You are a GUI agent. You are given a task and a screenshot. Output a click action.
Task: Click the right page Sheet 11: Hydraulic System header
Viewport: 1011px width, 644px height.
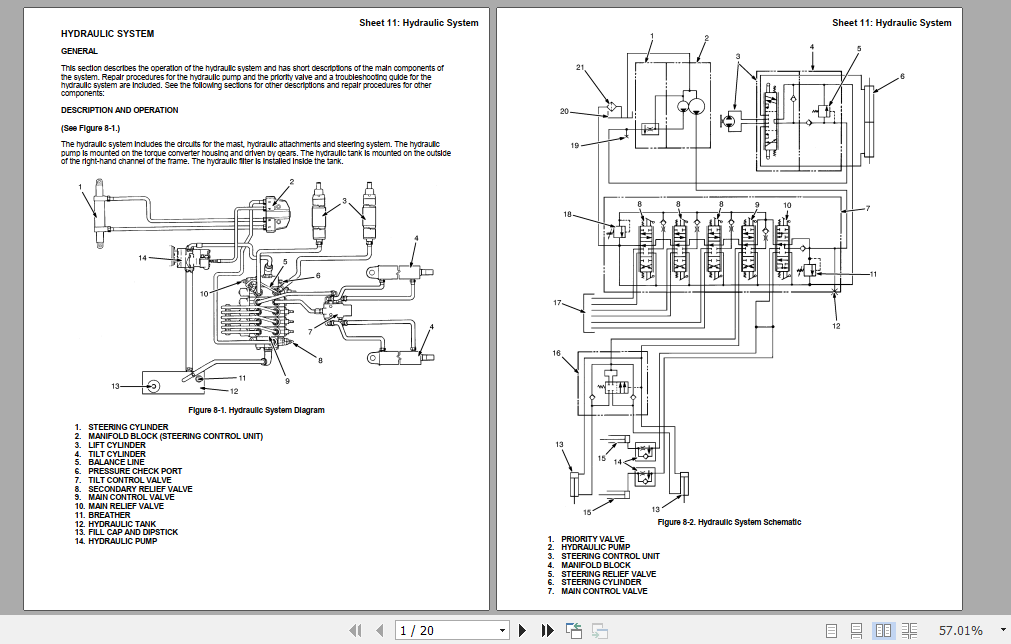[x=891, y=23]
